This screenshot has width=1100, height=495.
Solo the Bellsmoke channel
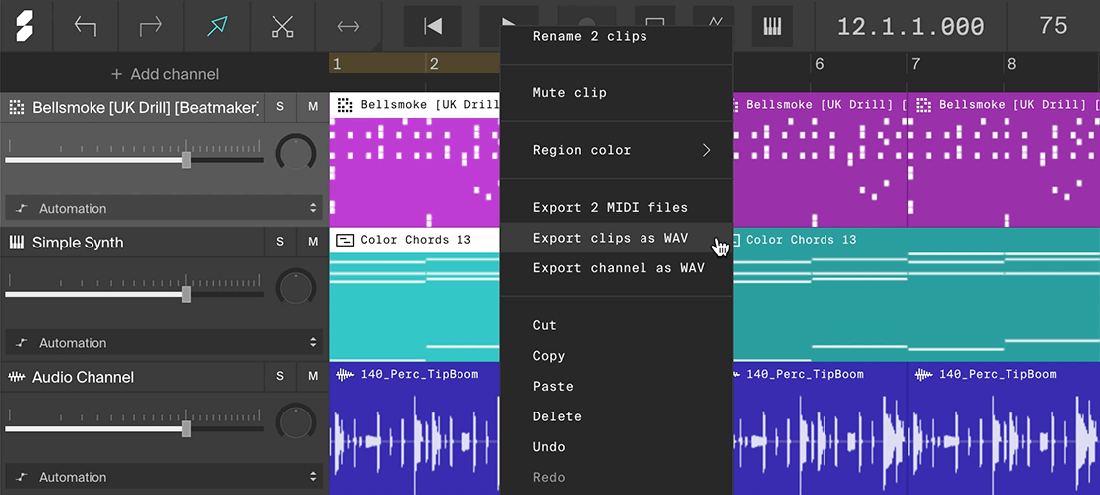pyautogui.click(x=280, y=107)
